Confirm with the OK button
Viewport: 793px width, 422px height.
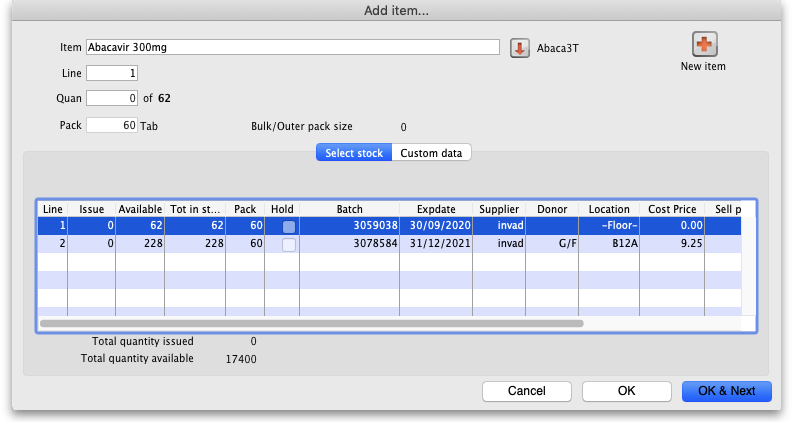[x=626, y=391]
